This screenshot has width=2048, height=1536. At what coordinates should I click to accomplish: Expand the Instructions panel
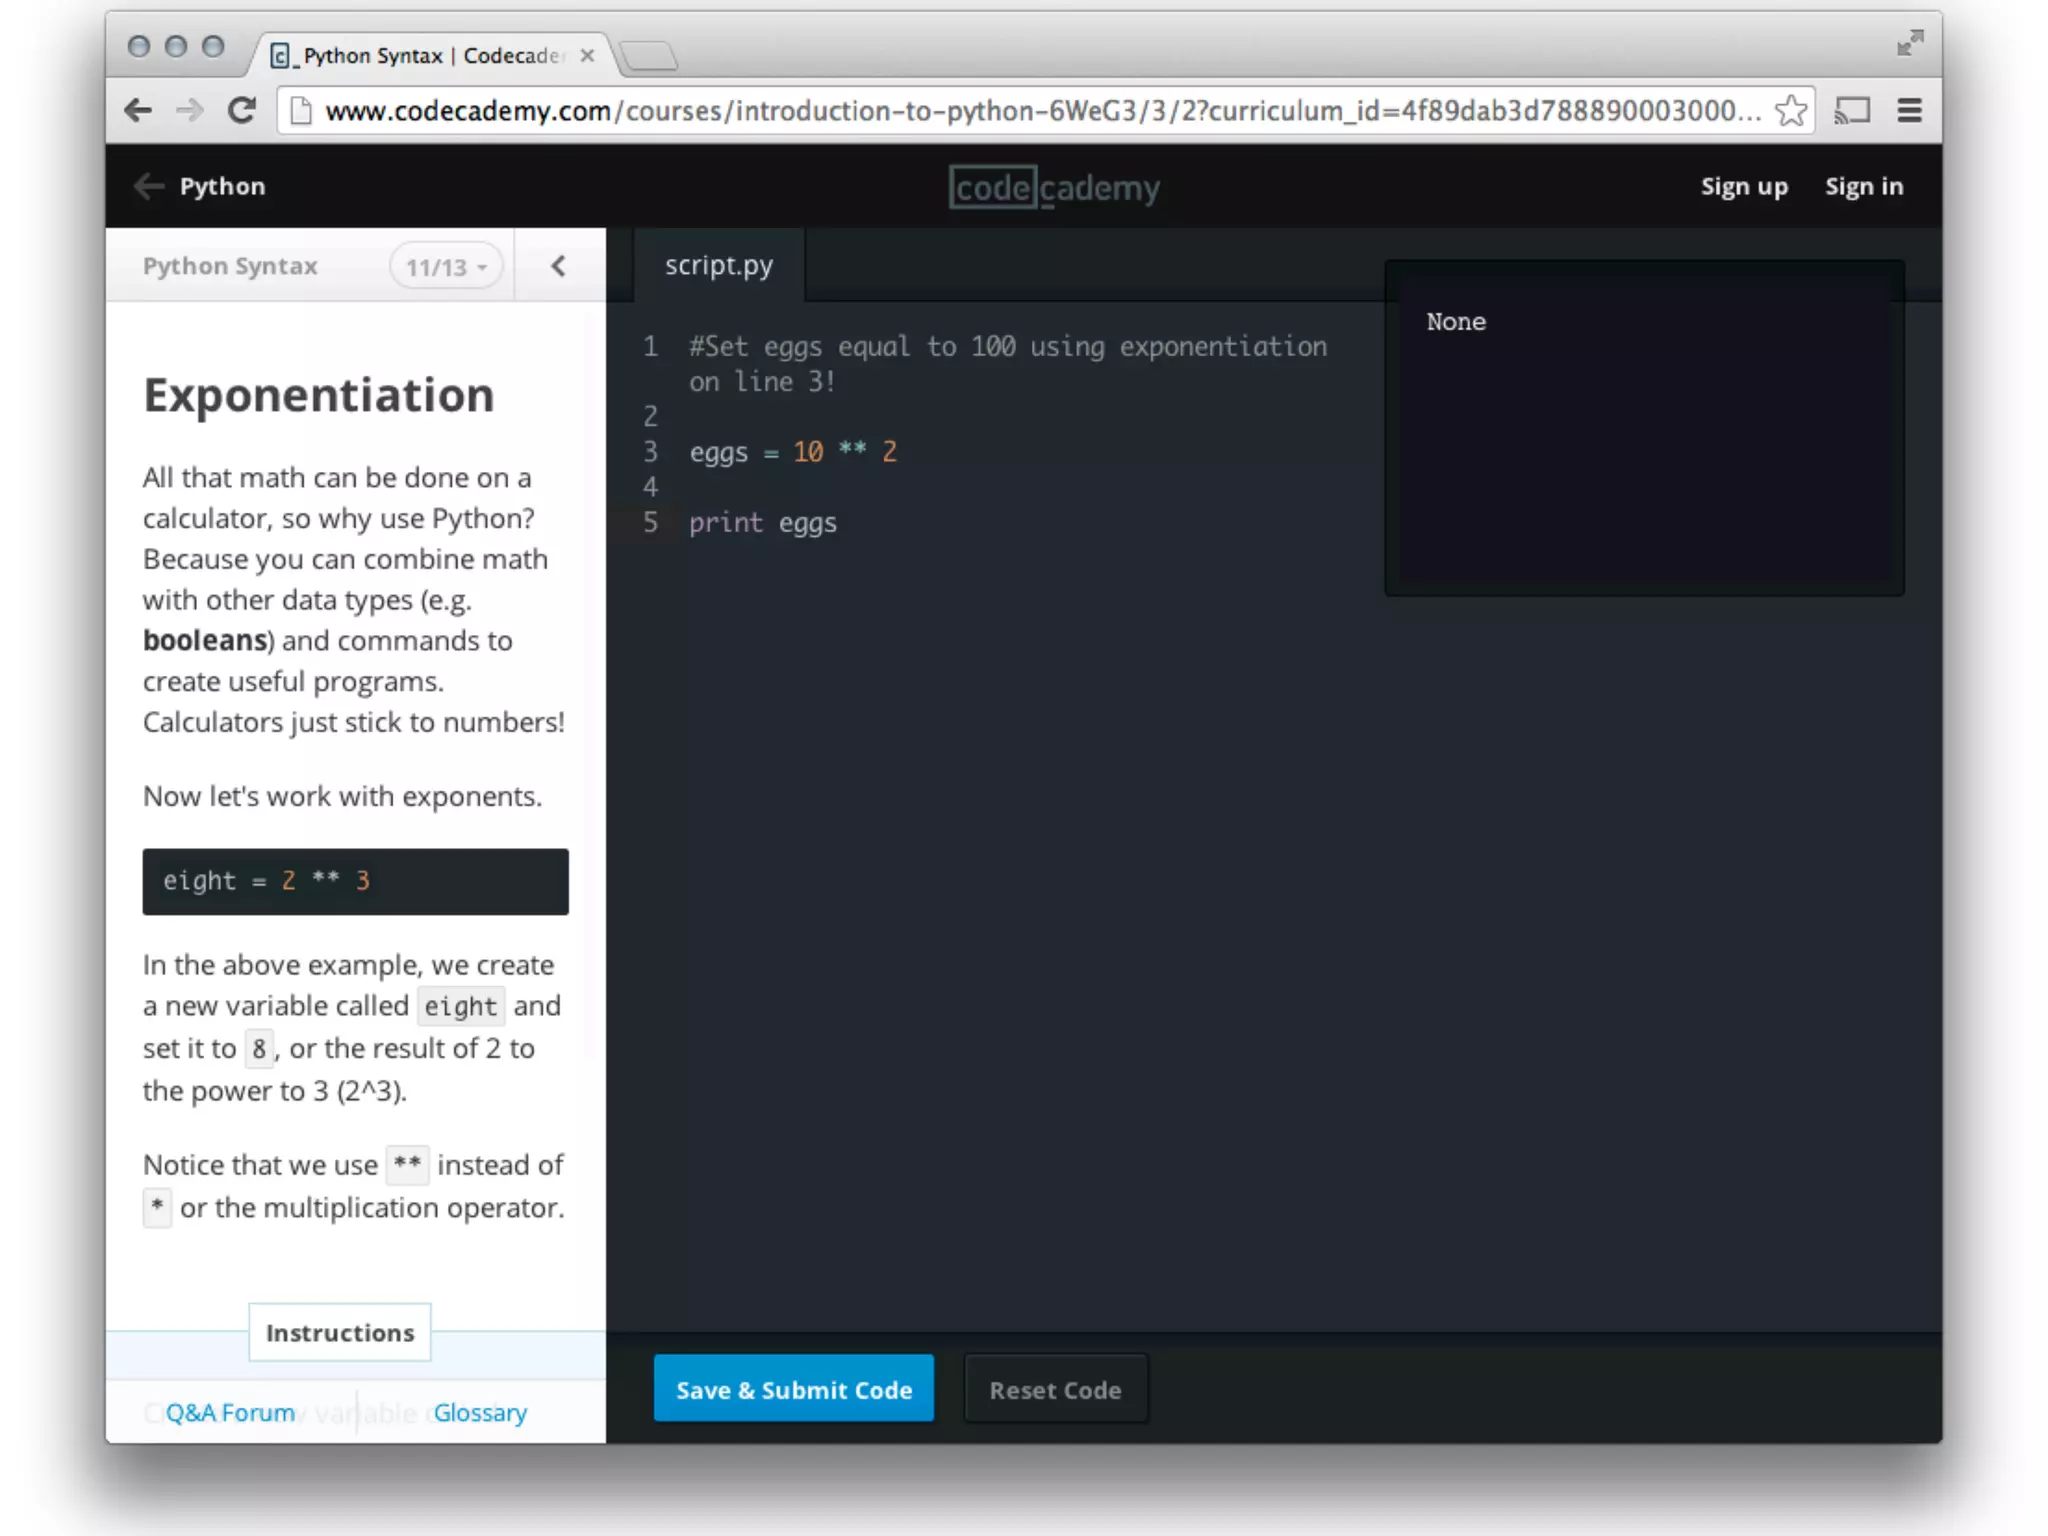pyautogui.click(x=339, y=1332)
